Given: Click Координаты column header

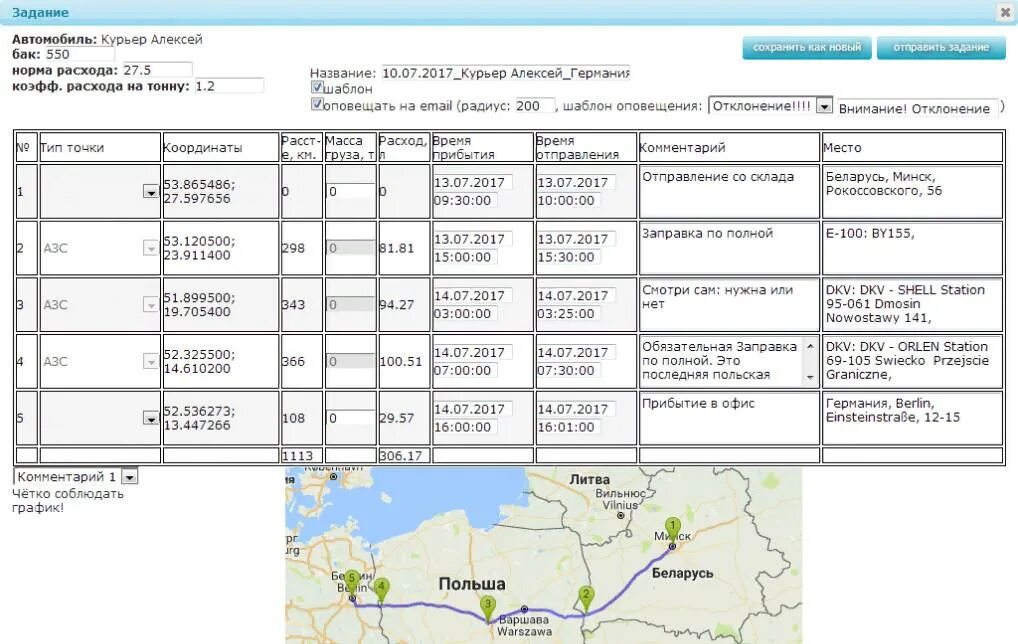Looking at the screenshot, I should pos(202,147).
